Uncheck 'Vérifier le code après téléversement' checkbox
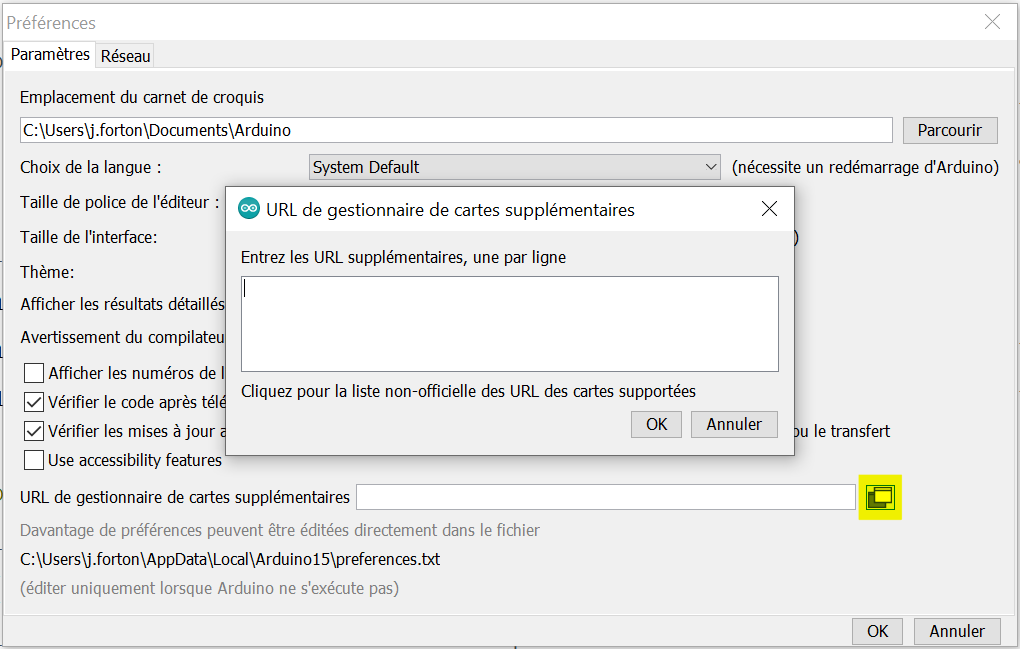 coord(34,403)
